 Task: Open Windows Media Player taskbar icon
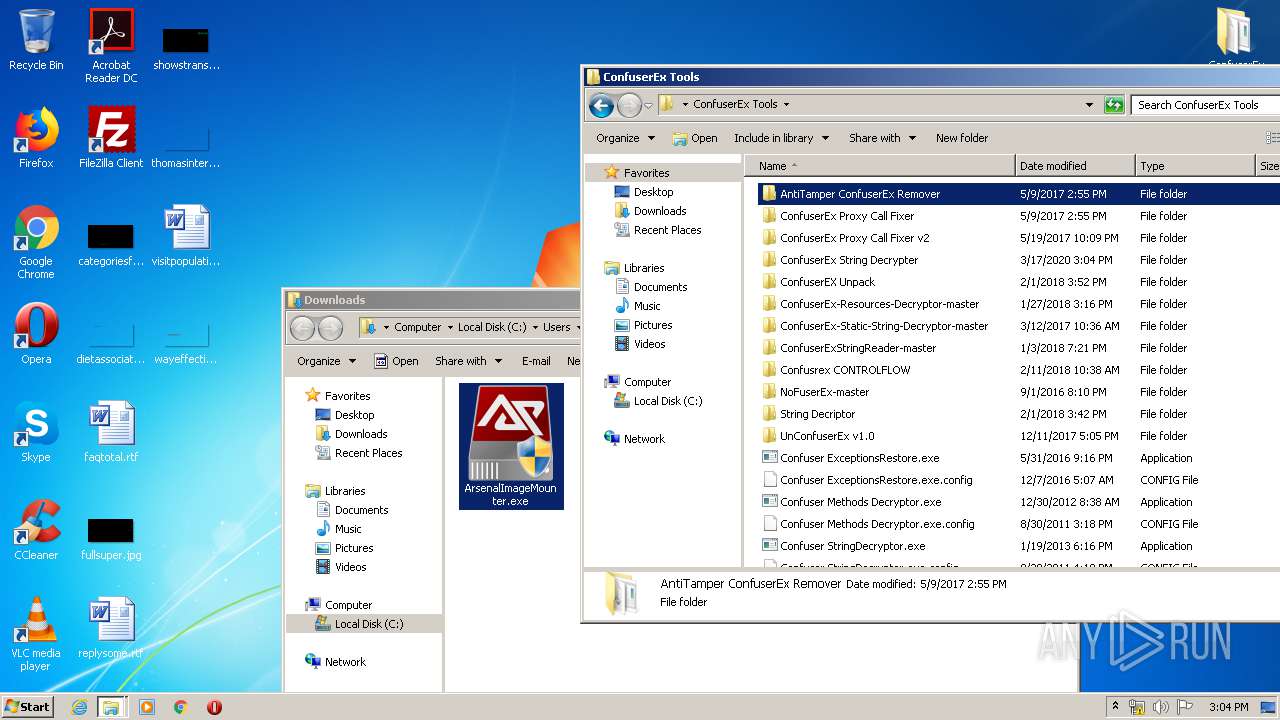[147, 707]
